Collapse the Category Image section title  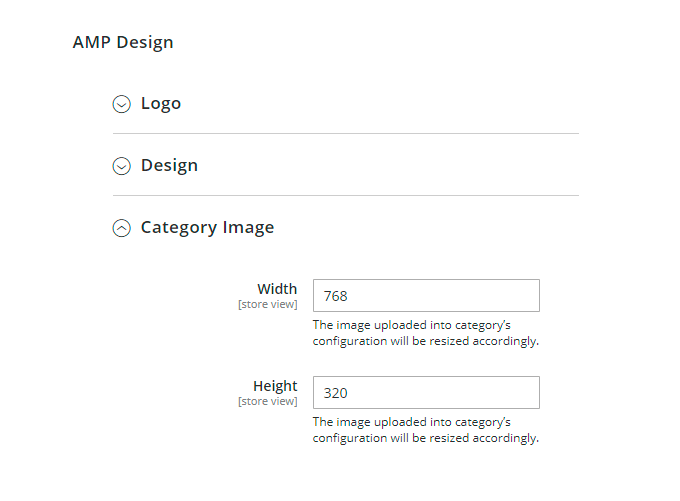(207, 227)
